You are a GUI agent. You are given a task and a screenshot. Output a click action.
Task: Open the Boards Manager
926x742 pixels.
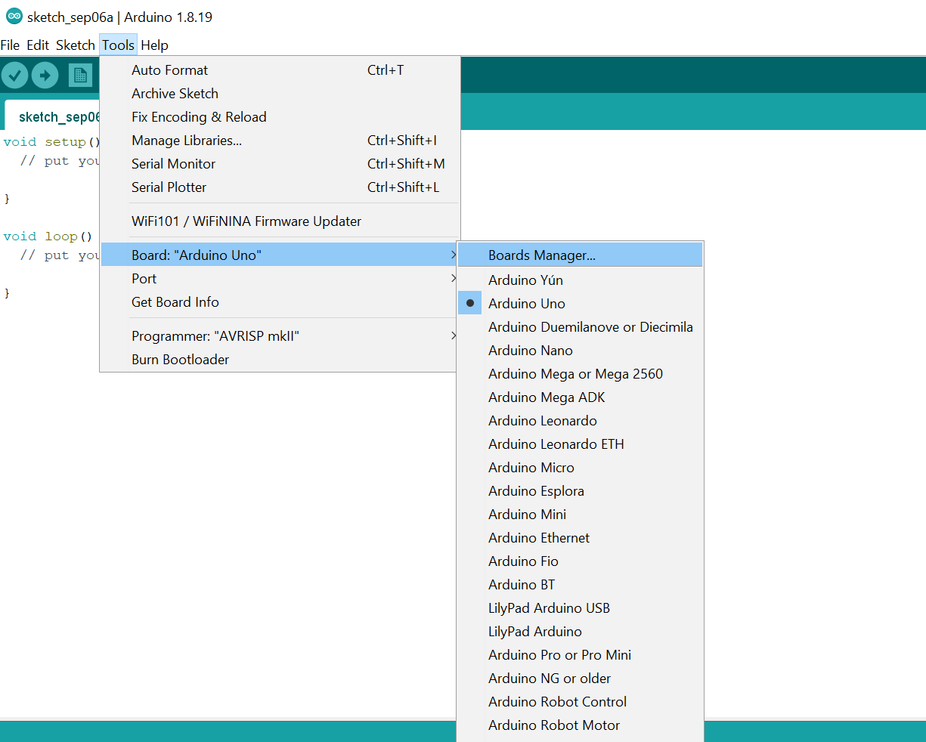click(541, 255)
